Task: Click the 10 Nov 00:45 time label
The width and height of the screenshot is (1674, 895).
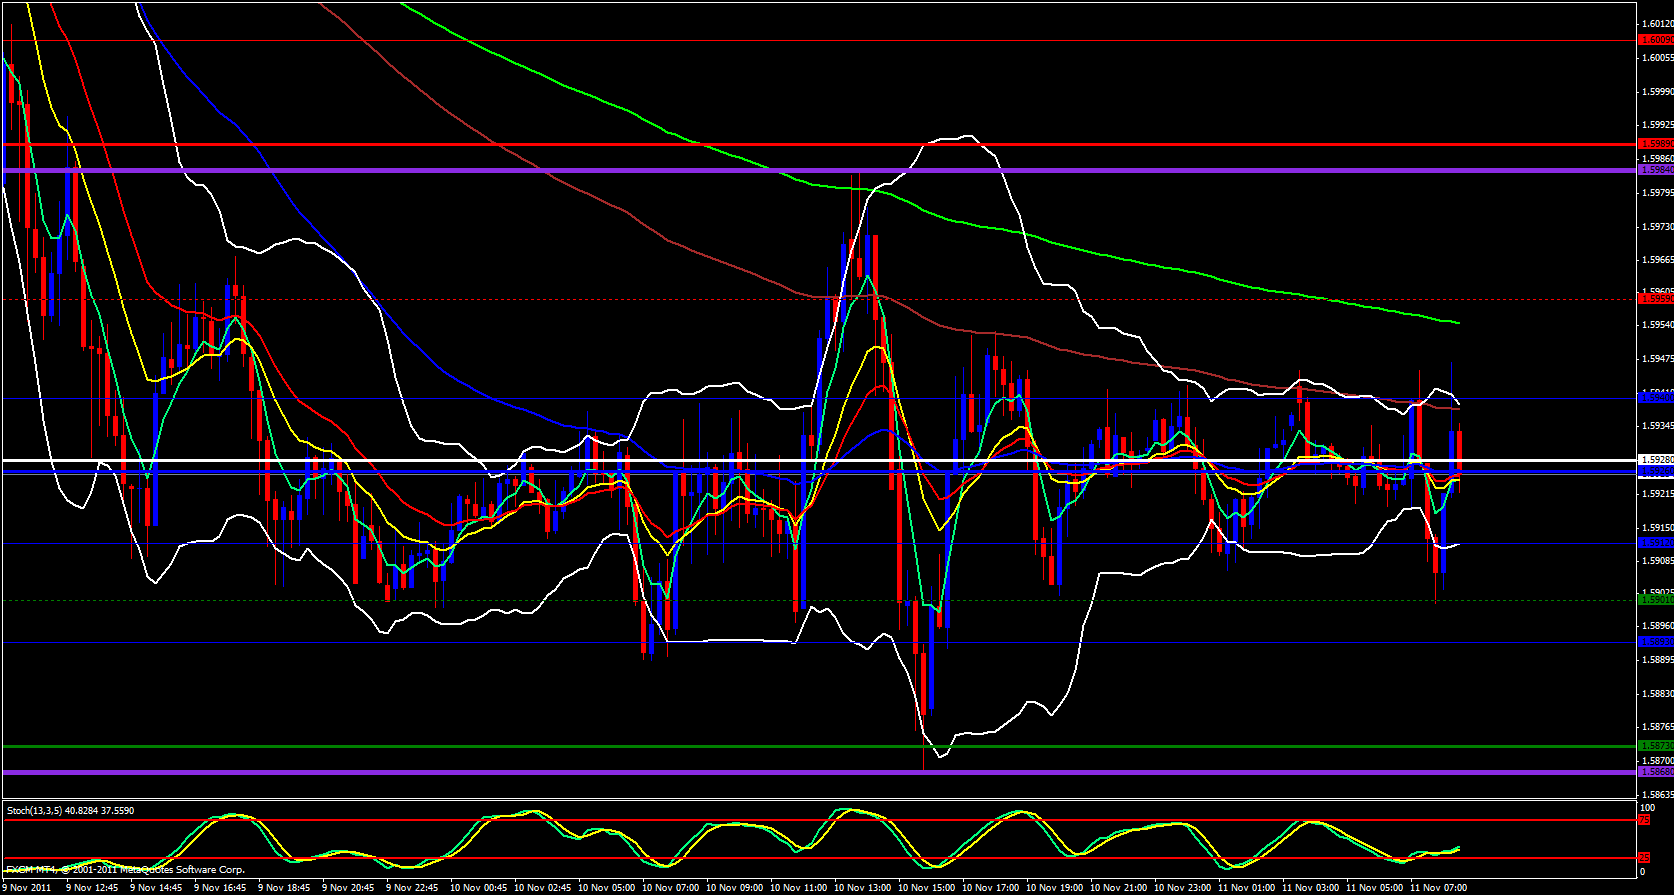Action: tap(479, 887)
